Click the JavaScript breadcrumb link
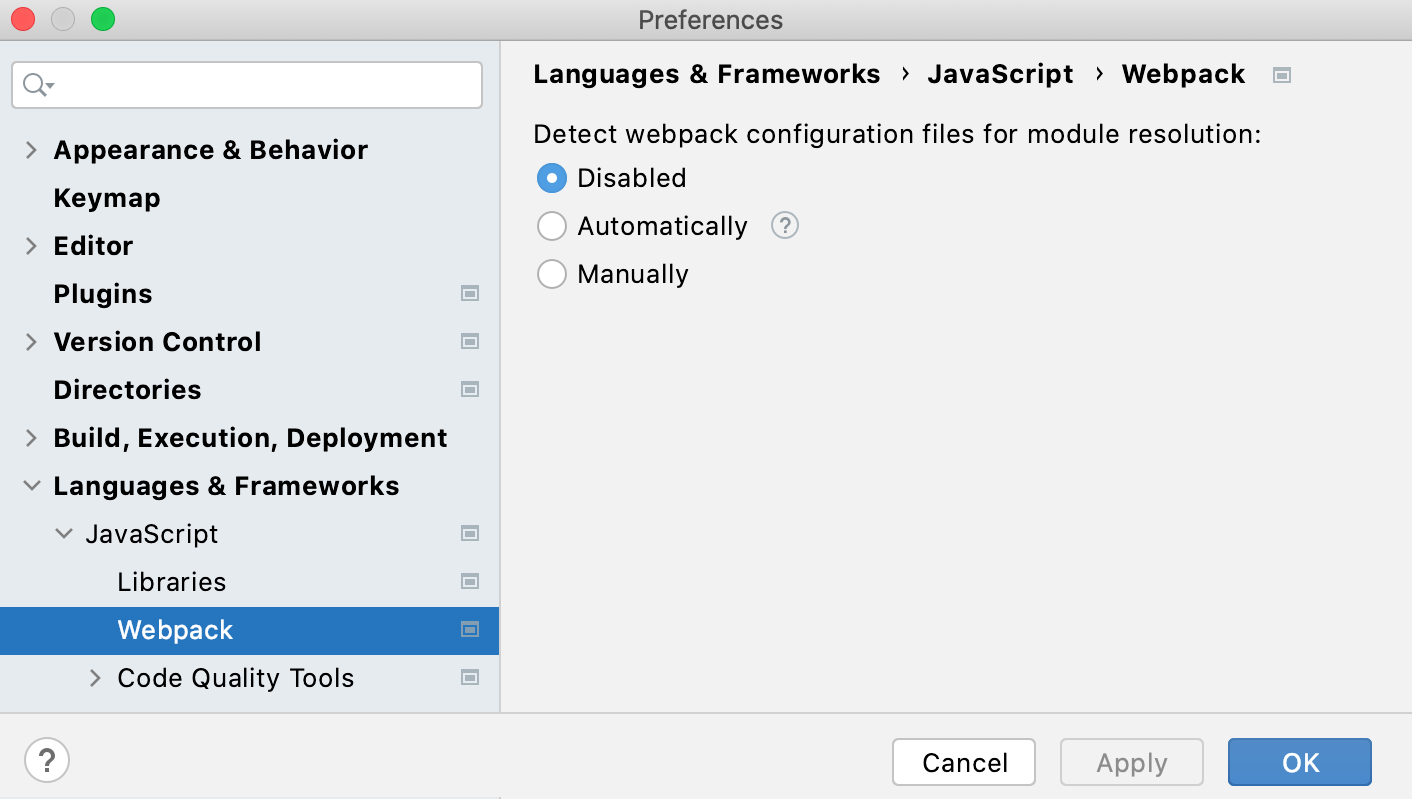The image size is (1412, 799). point(1000,74)
